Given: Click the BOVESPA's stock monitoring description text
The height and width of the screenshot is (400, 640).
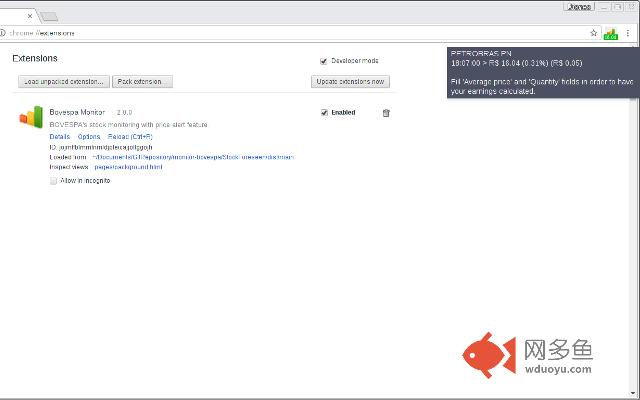Looking at the screenshot, I should (x=129, y=124).
